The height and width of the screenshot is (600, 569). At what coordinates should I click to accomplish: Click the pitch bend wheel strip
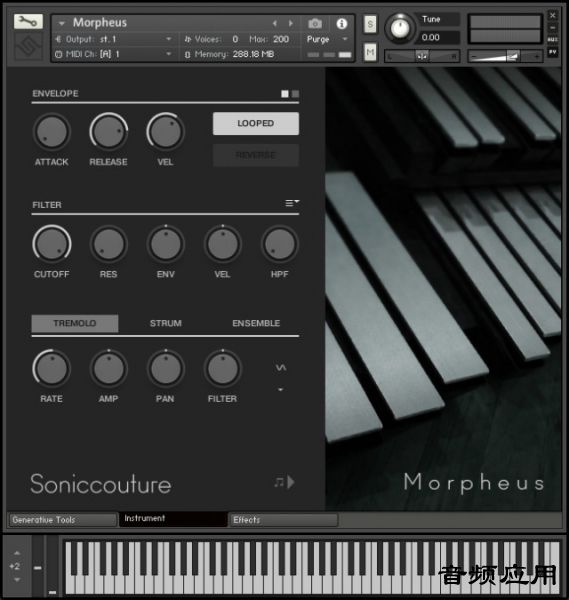[37, 566]
